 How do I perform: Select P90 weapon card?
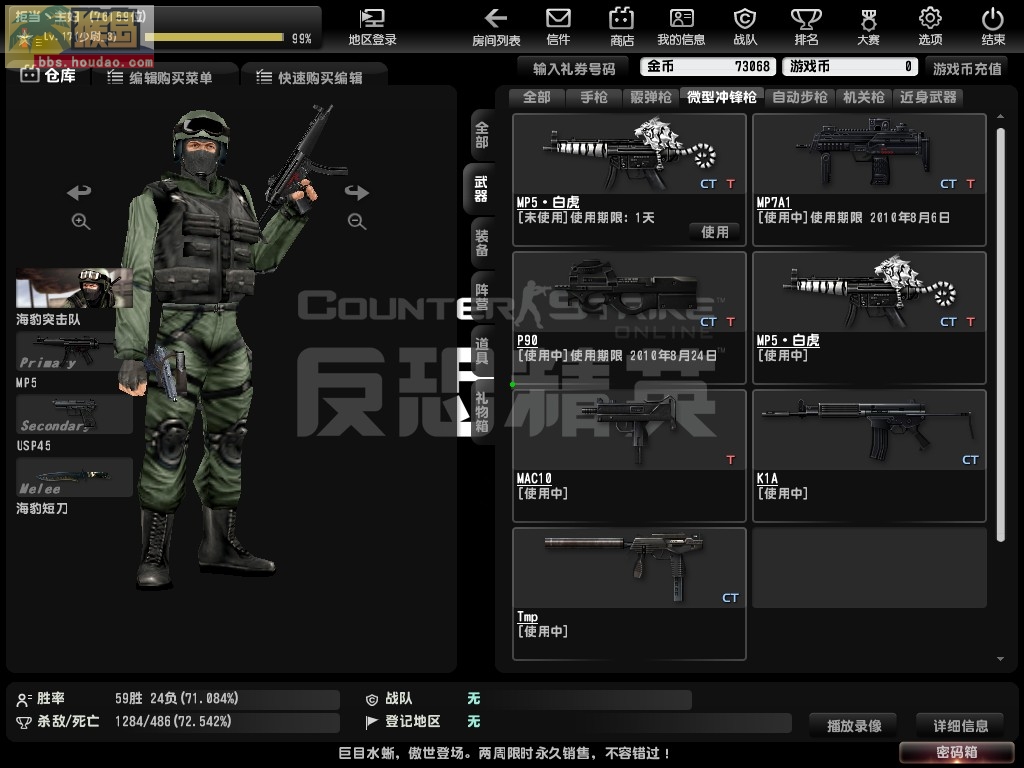630,317
